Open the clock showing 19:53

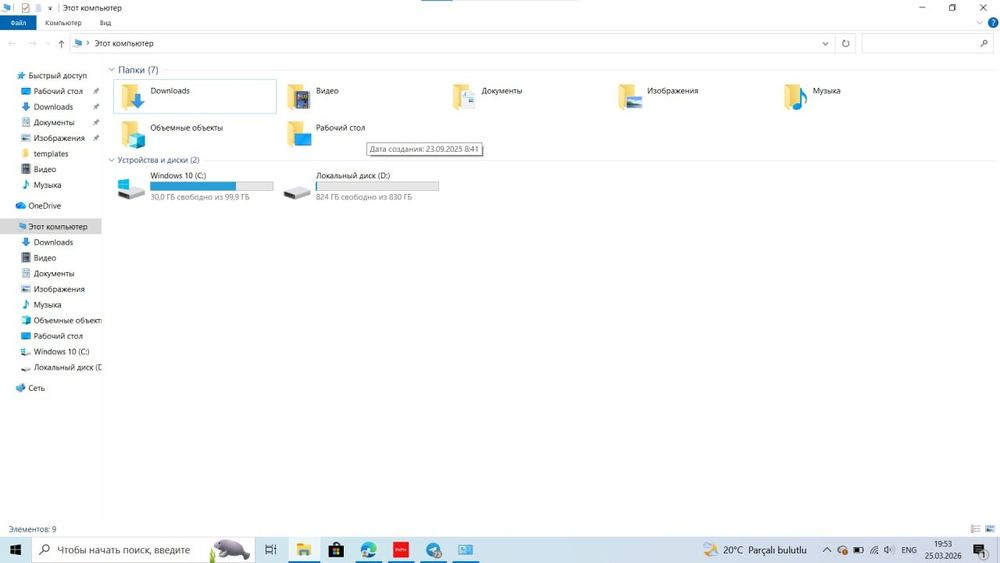point(943,550)
